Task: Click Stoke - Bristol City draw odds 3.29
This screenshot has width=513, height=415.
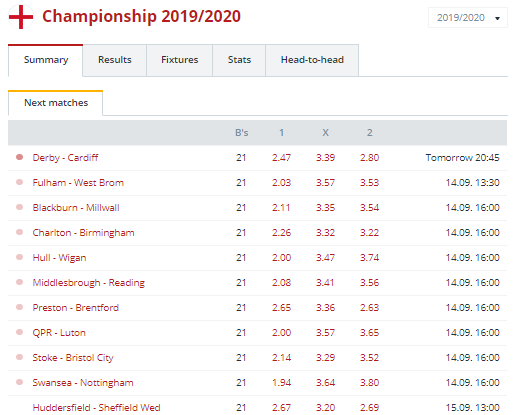Action: point(325,358)
